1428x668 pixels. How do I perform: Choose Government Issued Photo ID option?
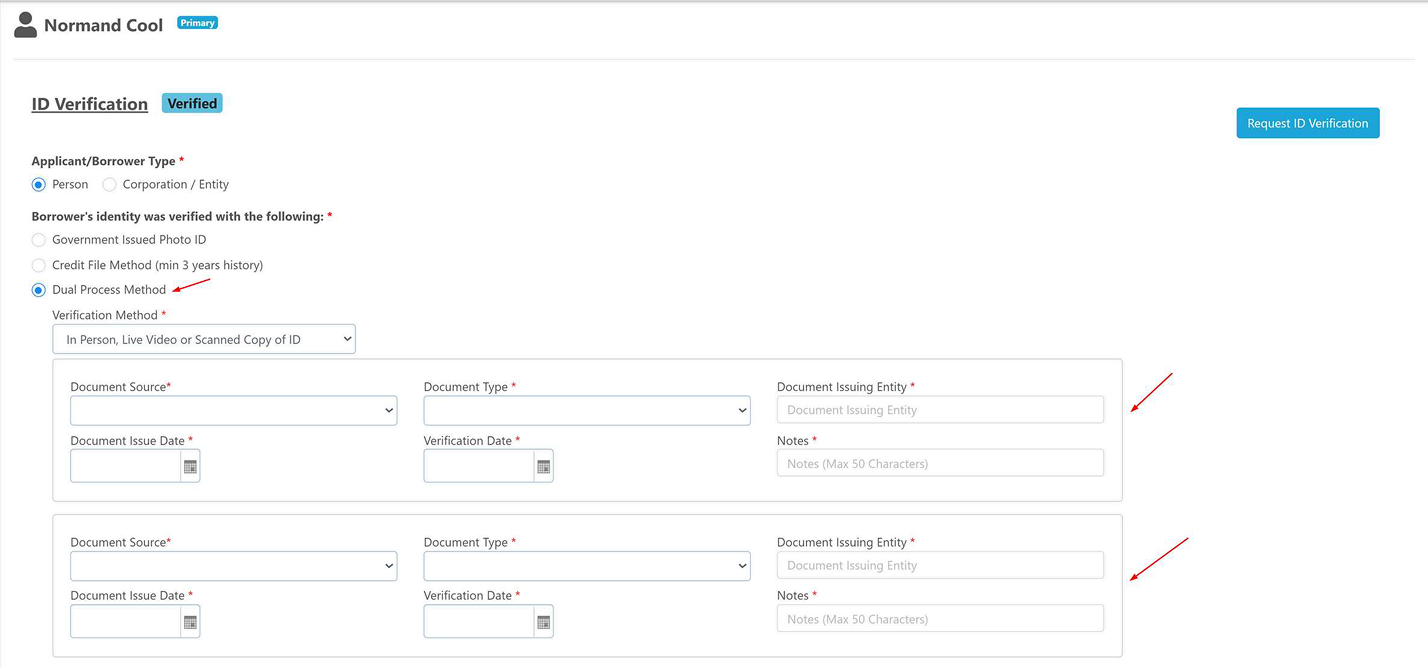pos(39,240)
